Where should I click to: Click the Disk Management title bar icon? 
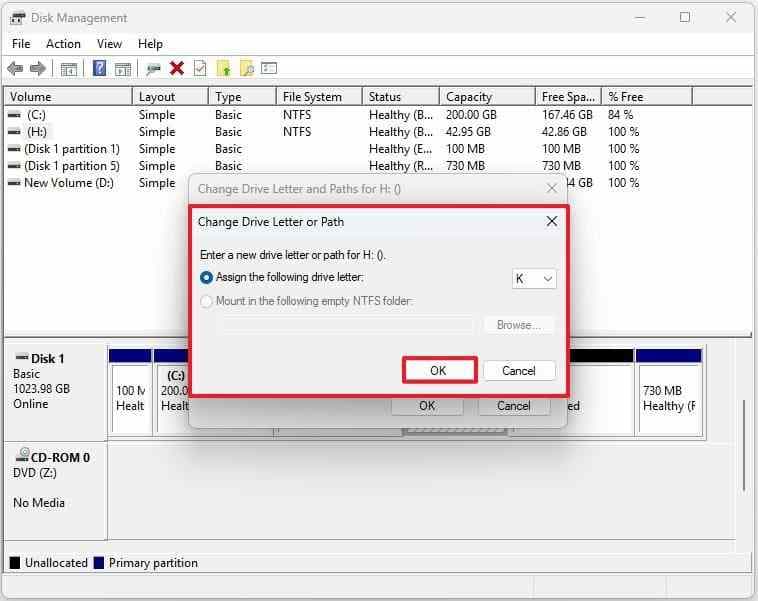point(17,18)
